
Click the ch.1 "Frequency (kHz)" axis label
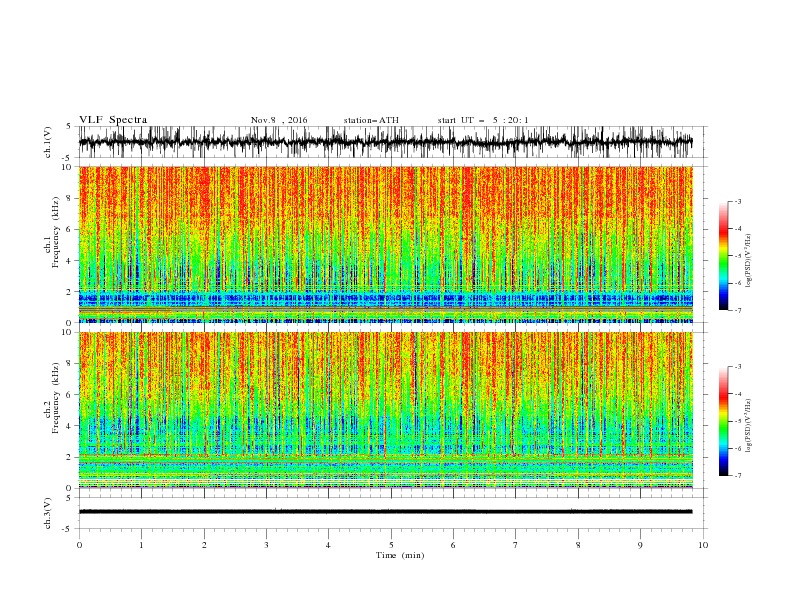56,232
